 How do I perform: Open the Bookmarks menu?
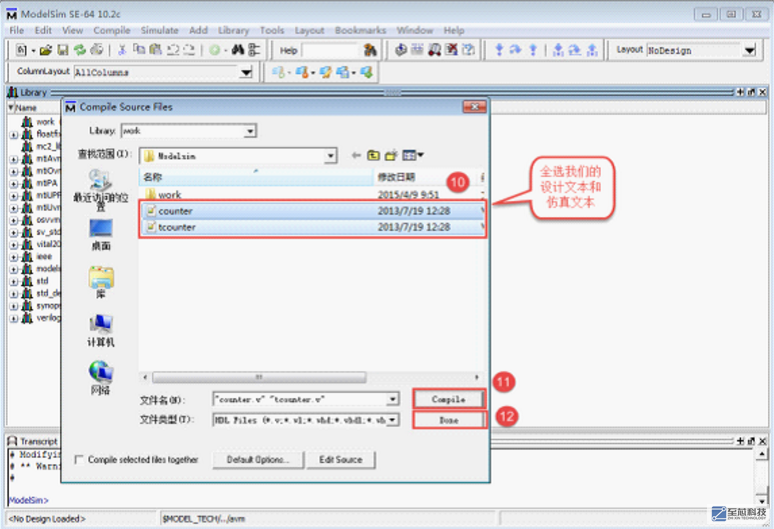point(360,31)
